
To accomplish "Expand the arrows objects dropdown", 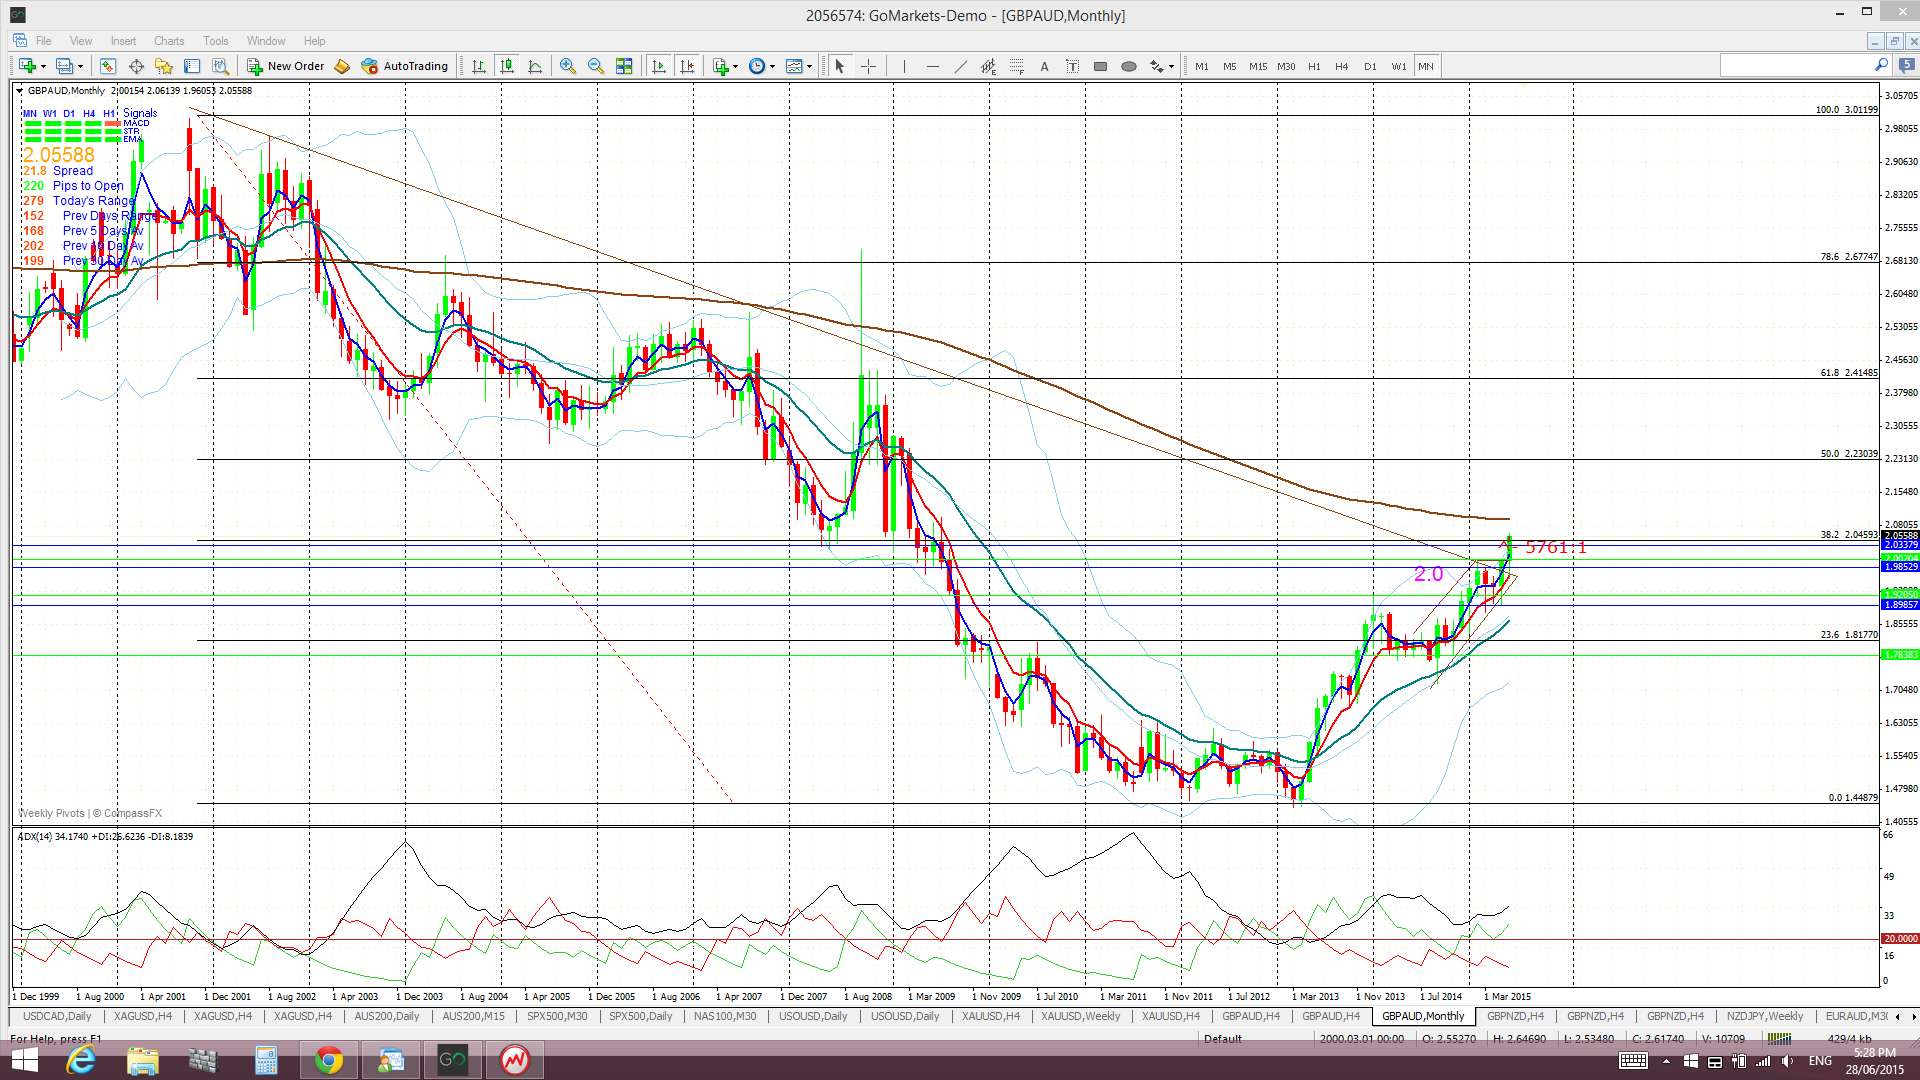I will pos(1171,66).
